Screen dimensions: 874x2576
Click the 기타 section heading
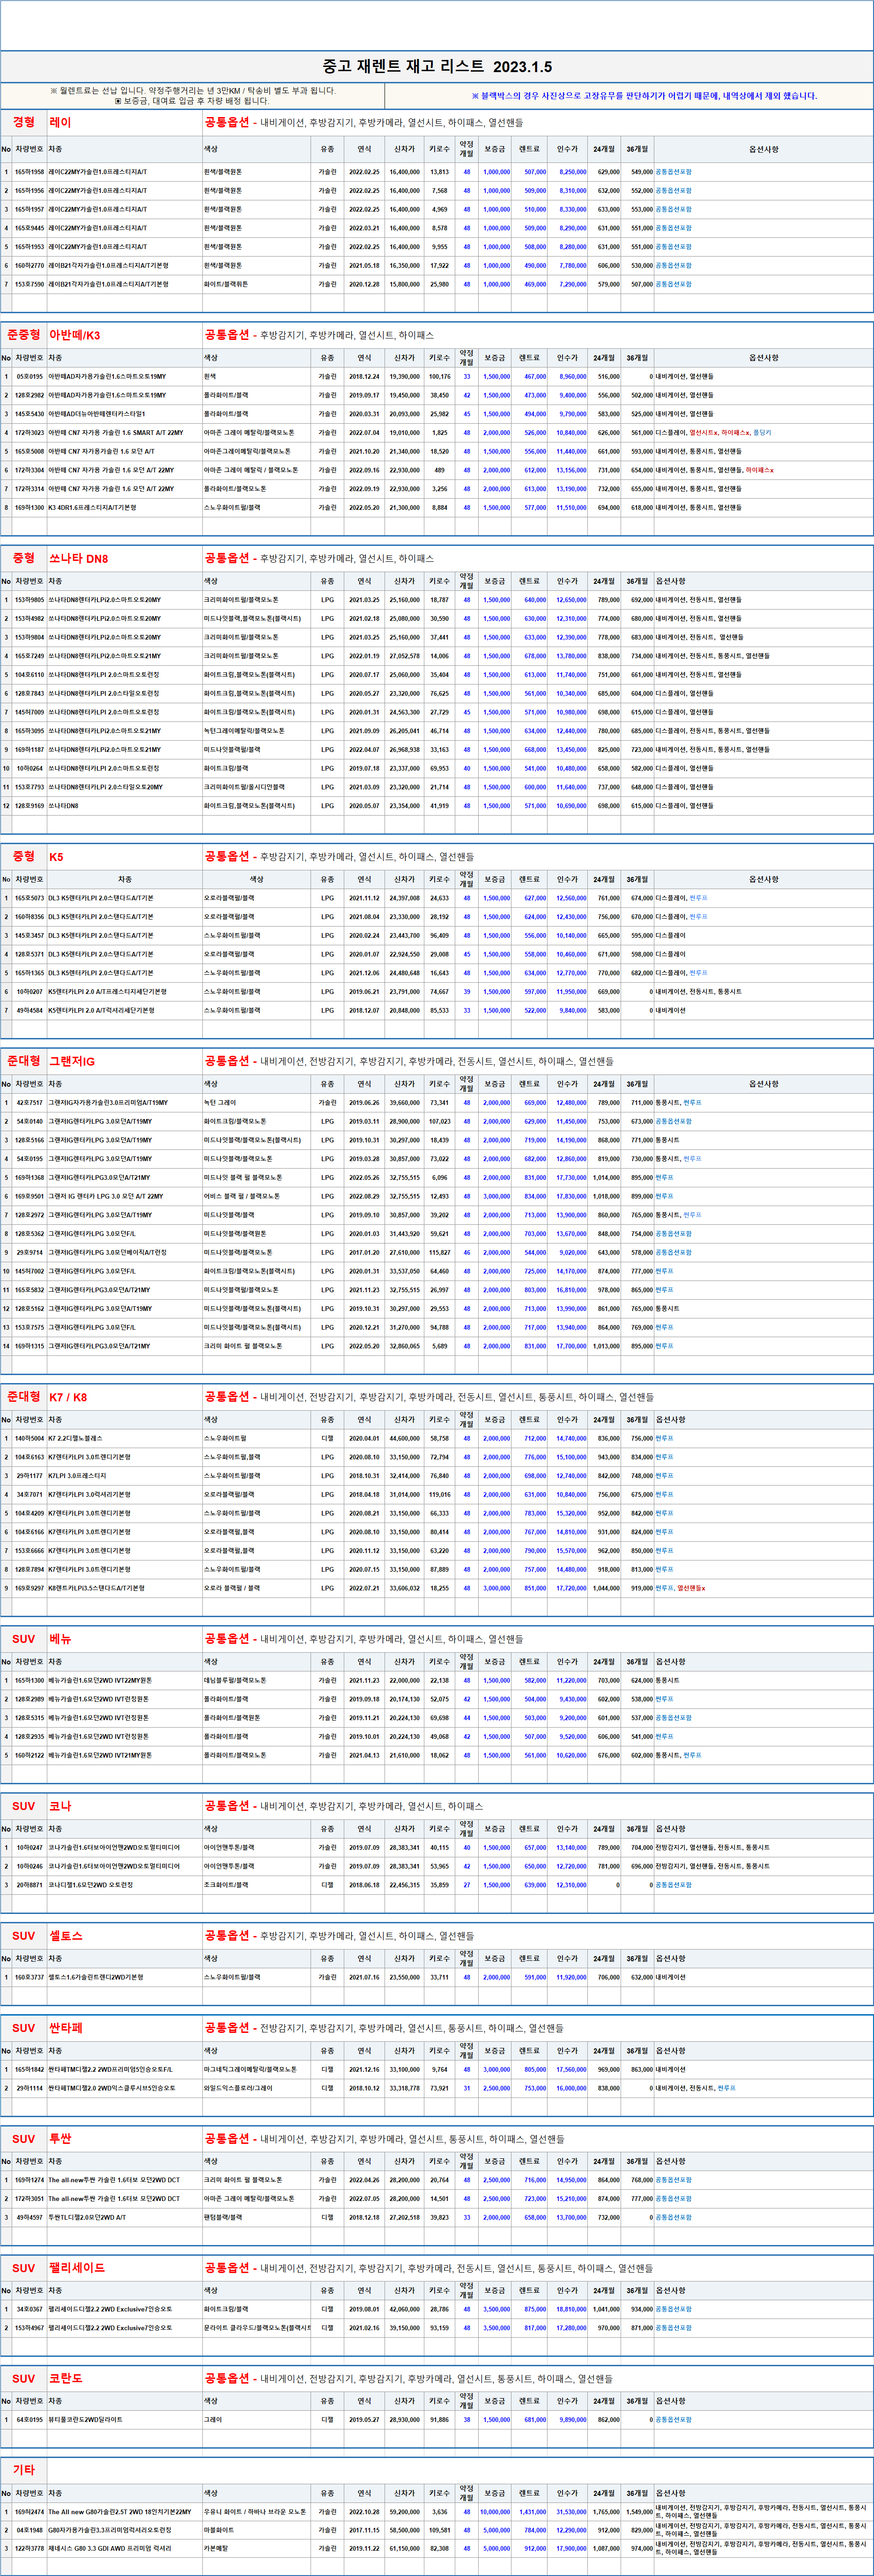(x=24, y=2471)
